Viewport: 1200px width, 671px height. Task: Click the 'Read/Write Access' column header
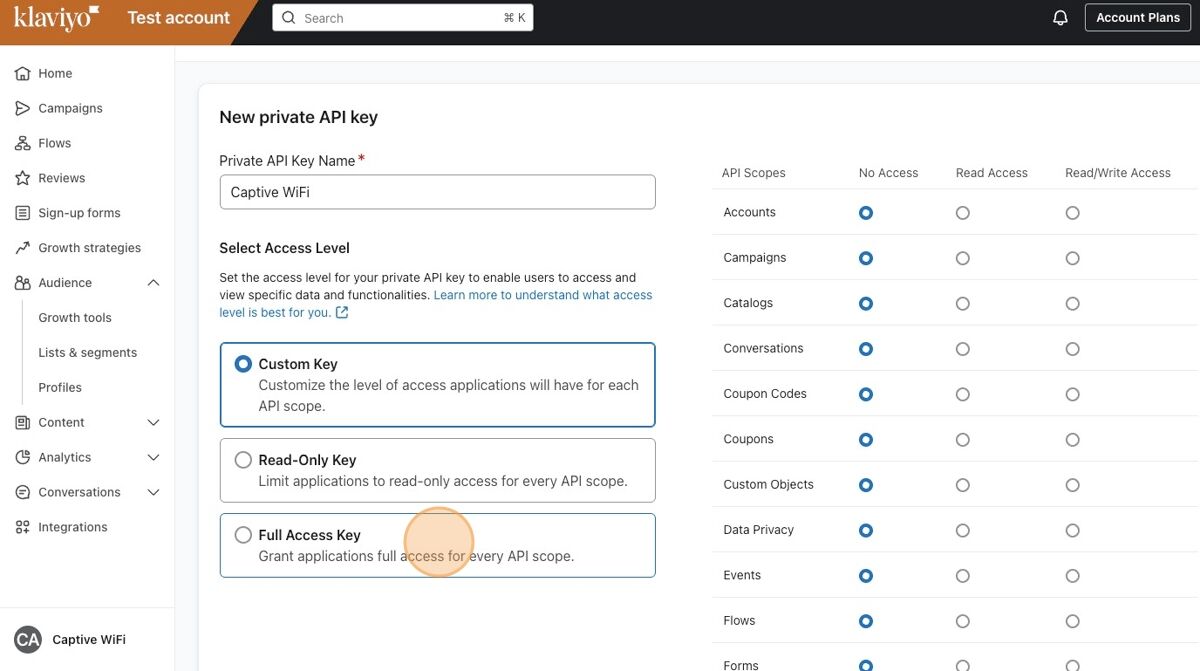point(1118,173)
